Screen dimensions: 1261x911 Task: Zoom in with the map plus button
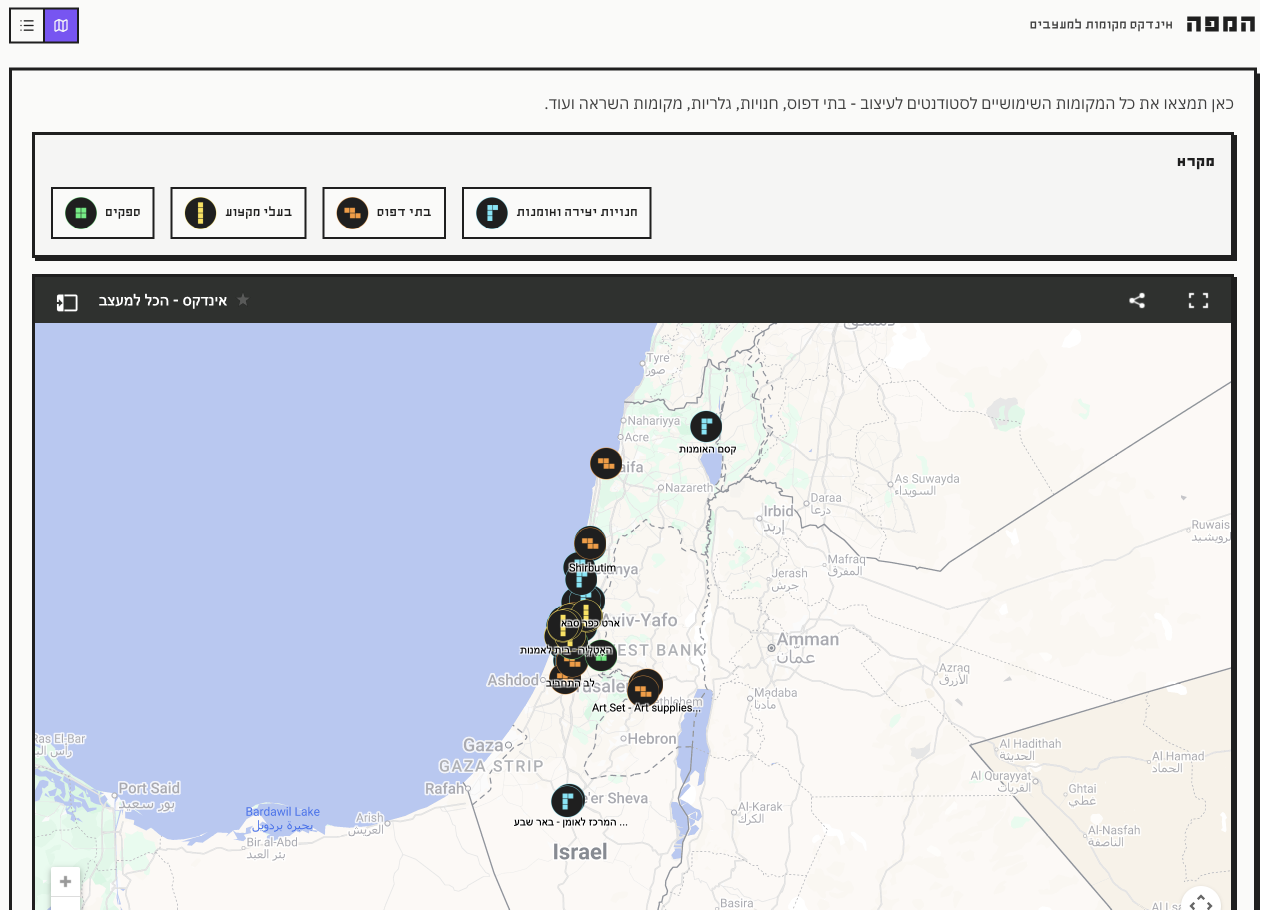pyautogui.click(x=65, y=881)
